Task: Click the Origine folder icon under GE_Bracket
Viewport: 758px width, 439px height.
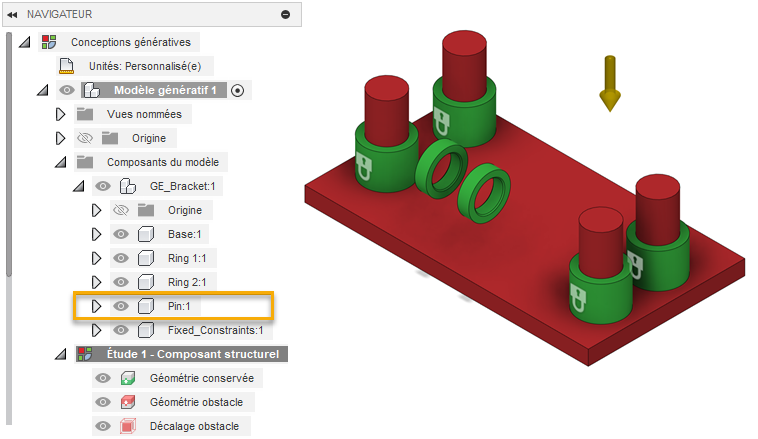Action: pyautogui.click(x=146, y=210)
